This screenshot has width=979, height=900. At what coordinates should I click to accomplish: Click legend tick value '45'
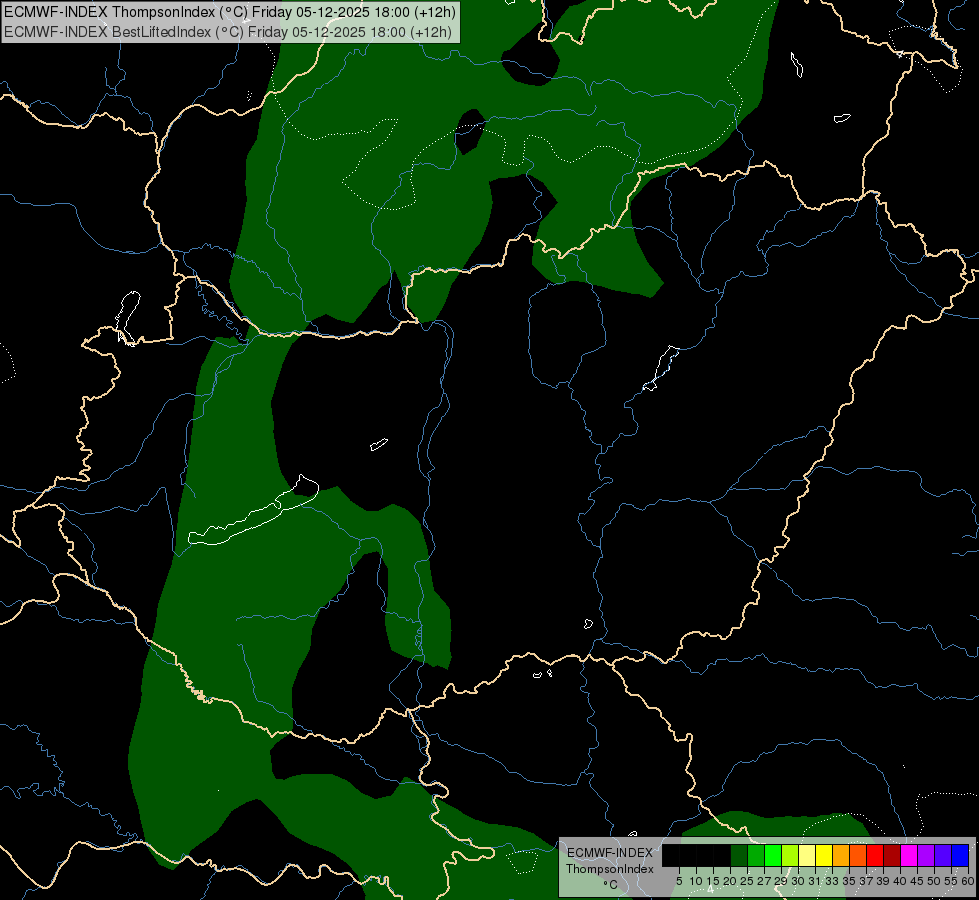(x=917, y=881)
